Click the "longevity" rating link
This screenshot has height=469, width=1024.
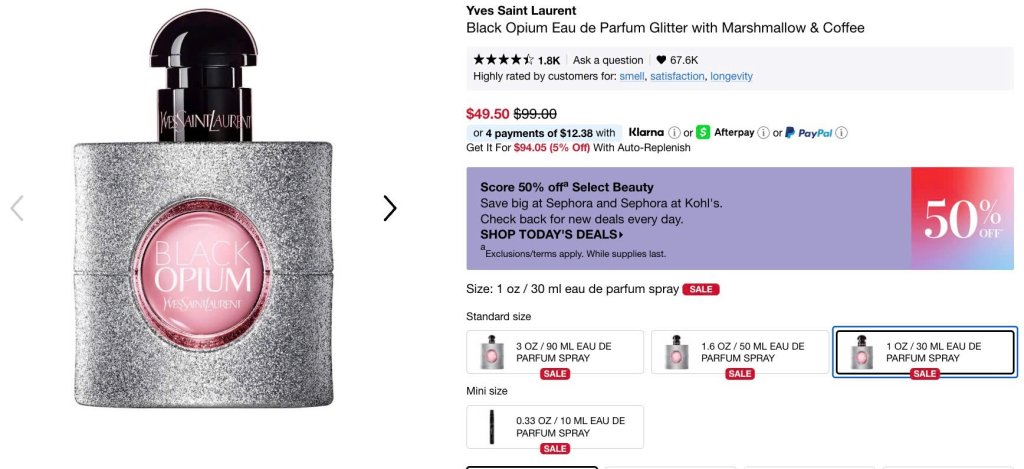[731, 76]
